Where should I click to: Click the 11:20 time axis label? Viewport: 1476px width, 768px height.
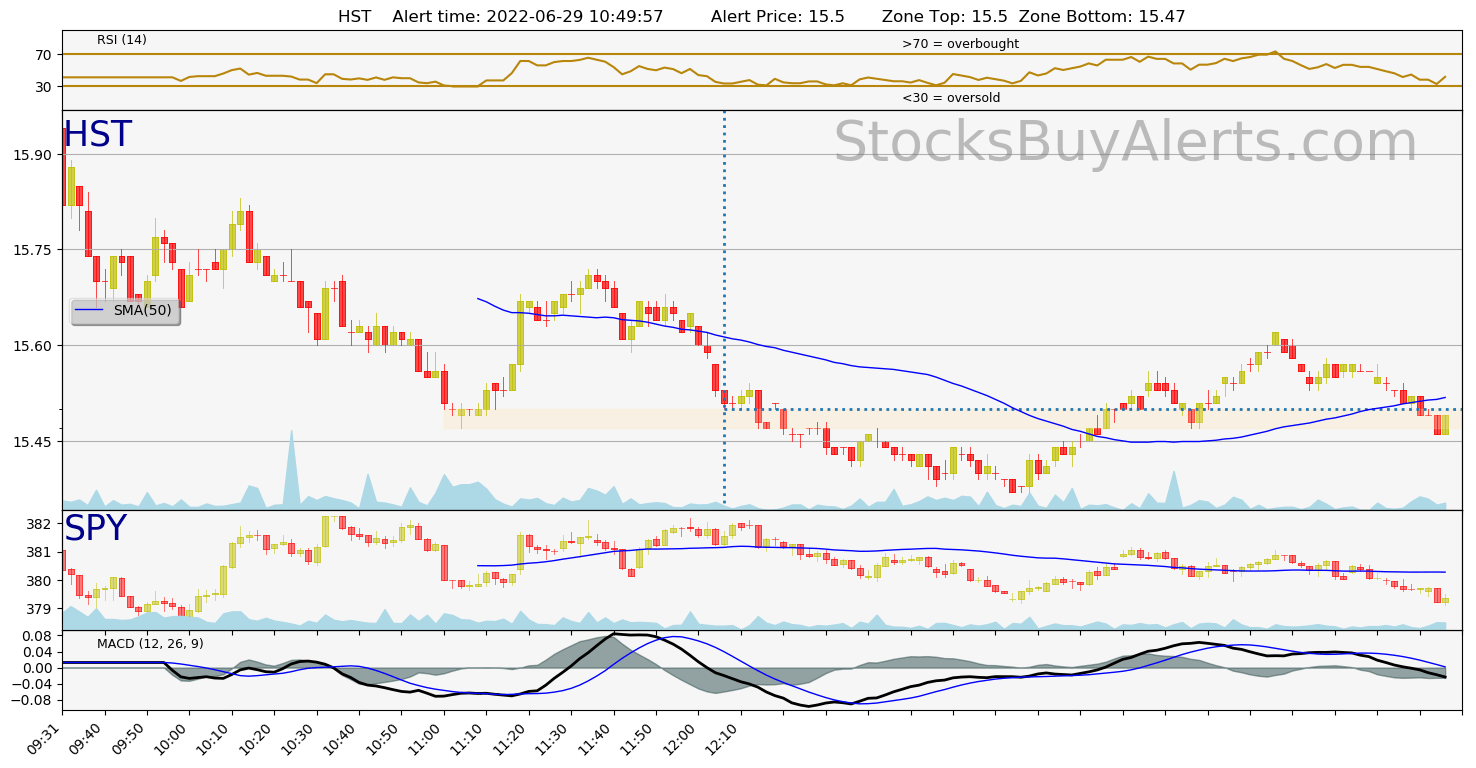pos(512,738)
